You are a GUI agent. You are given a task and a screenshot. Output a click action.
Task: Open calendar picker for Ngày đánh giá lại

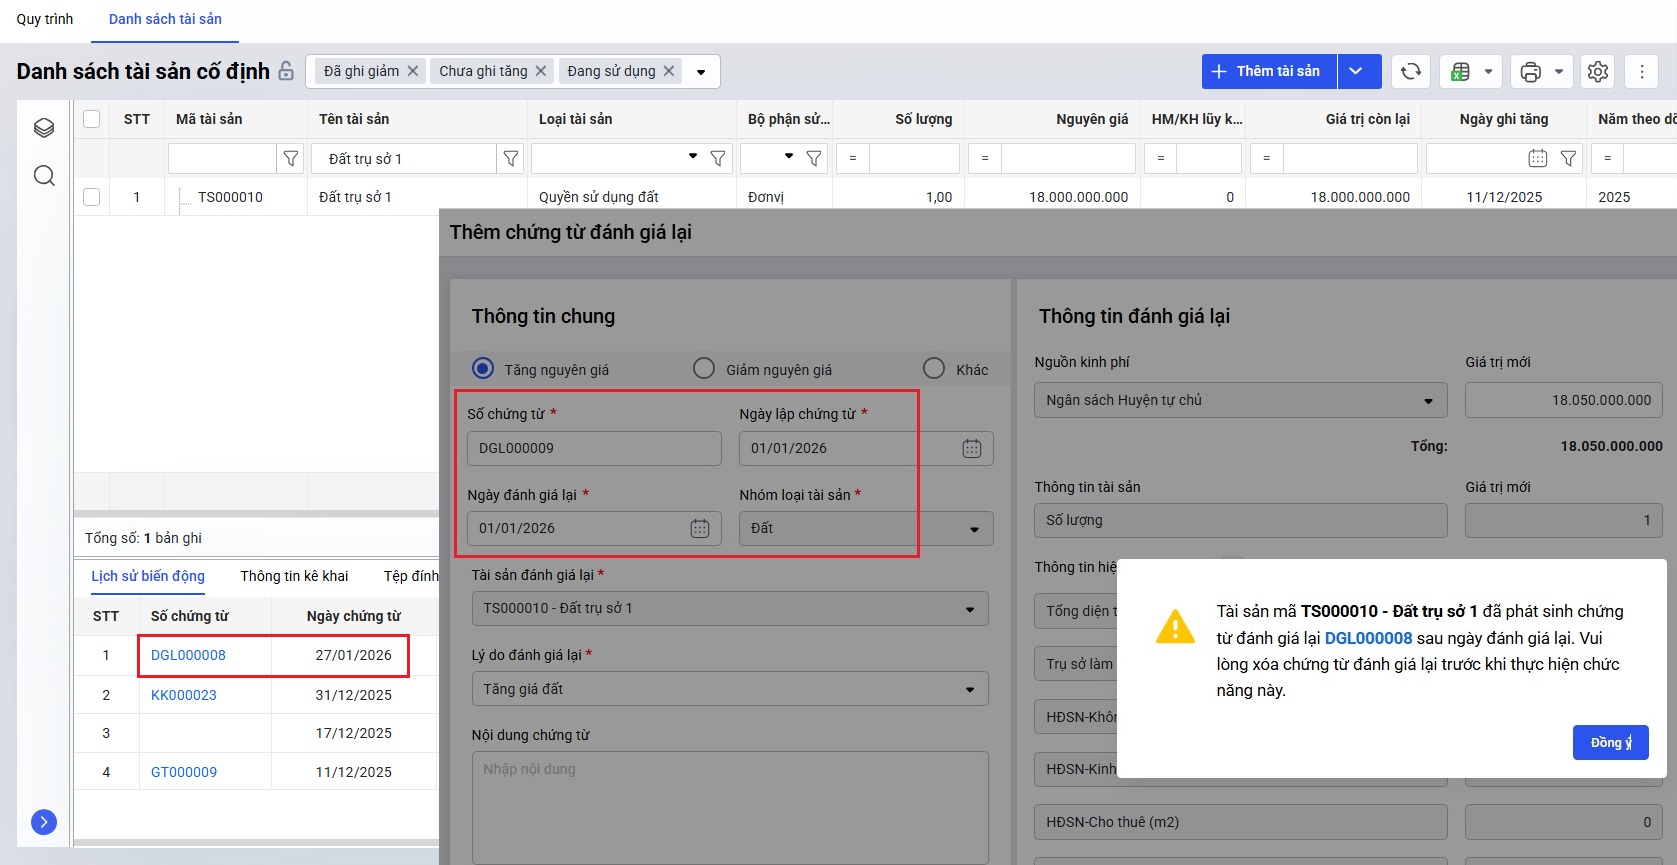pyautogui.click(x=699, y=528)
